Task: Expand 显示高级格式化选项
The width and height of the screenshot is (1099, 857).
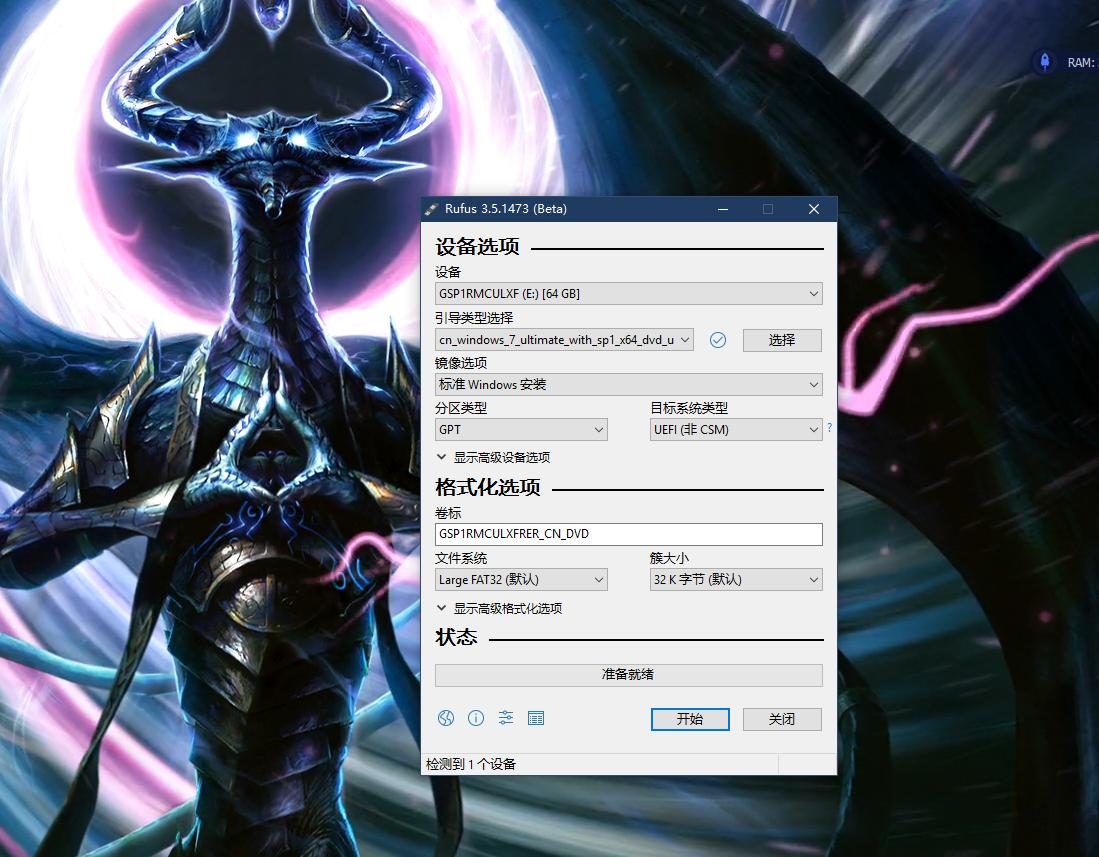Action: (x=500, y=608)
